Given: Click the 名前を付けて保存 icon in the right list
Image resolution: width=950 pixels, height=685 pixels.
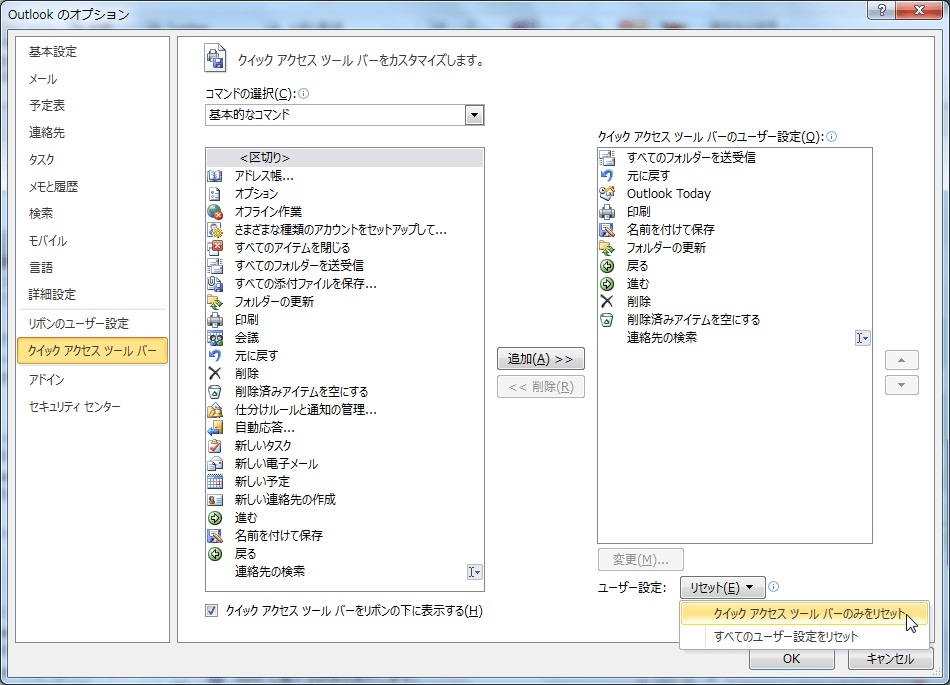Looking at the screenshot, I should tap(607, 230).
